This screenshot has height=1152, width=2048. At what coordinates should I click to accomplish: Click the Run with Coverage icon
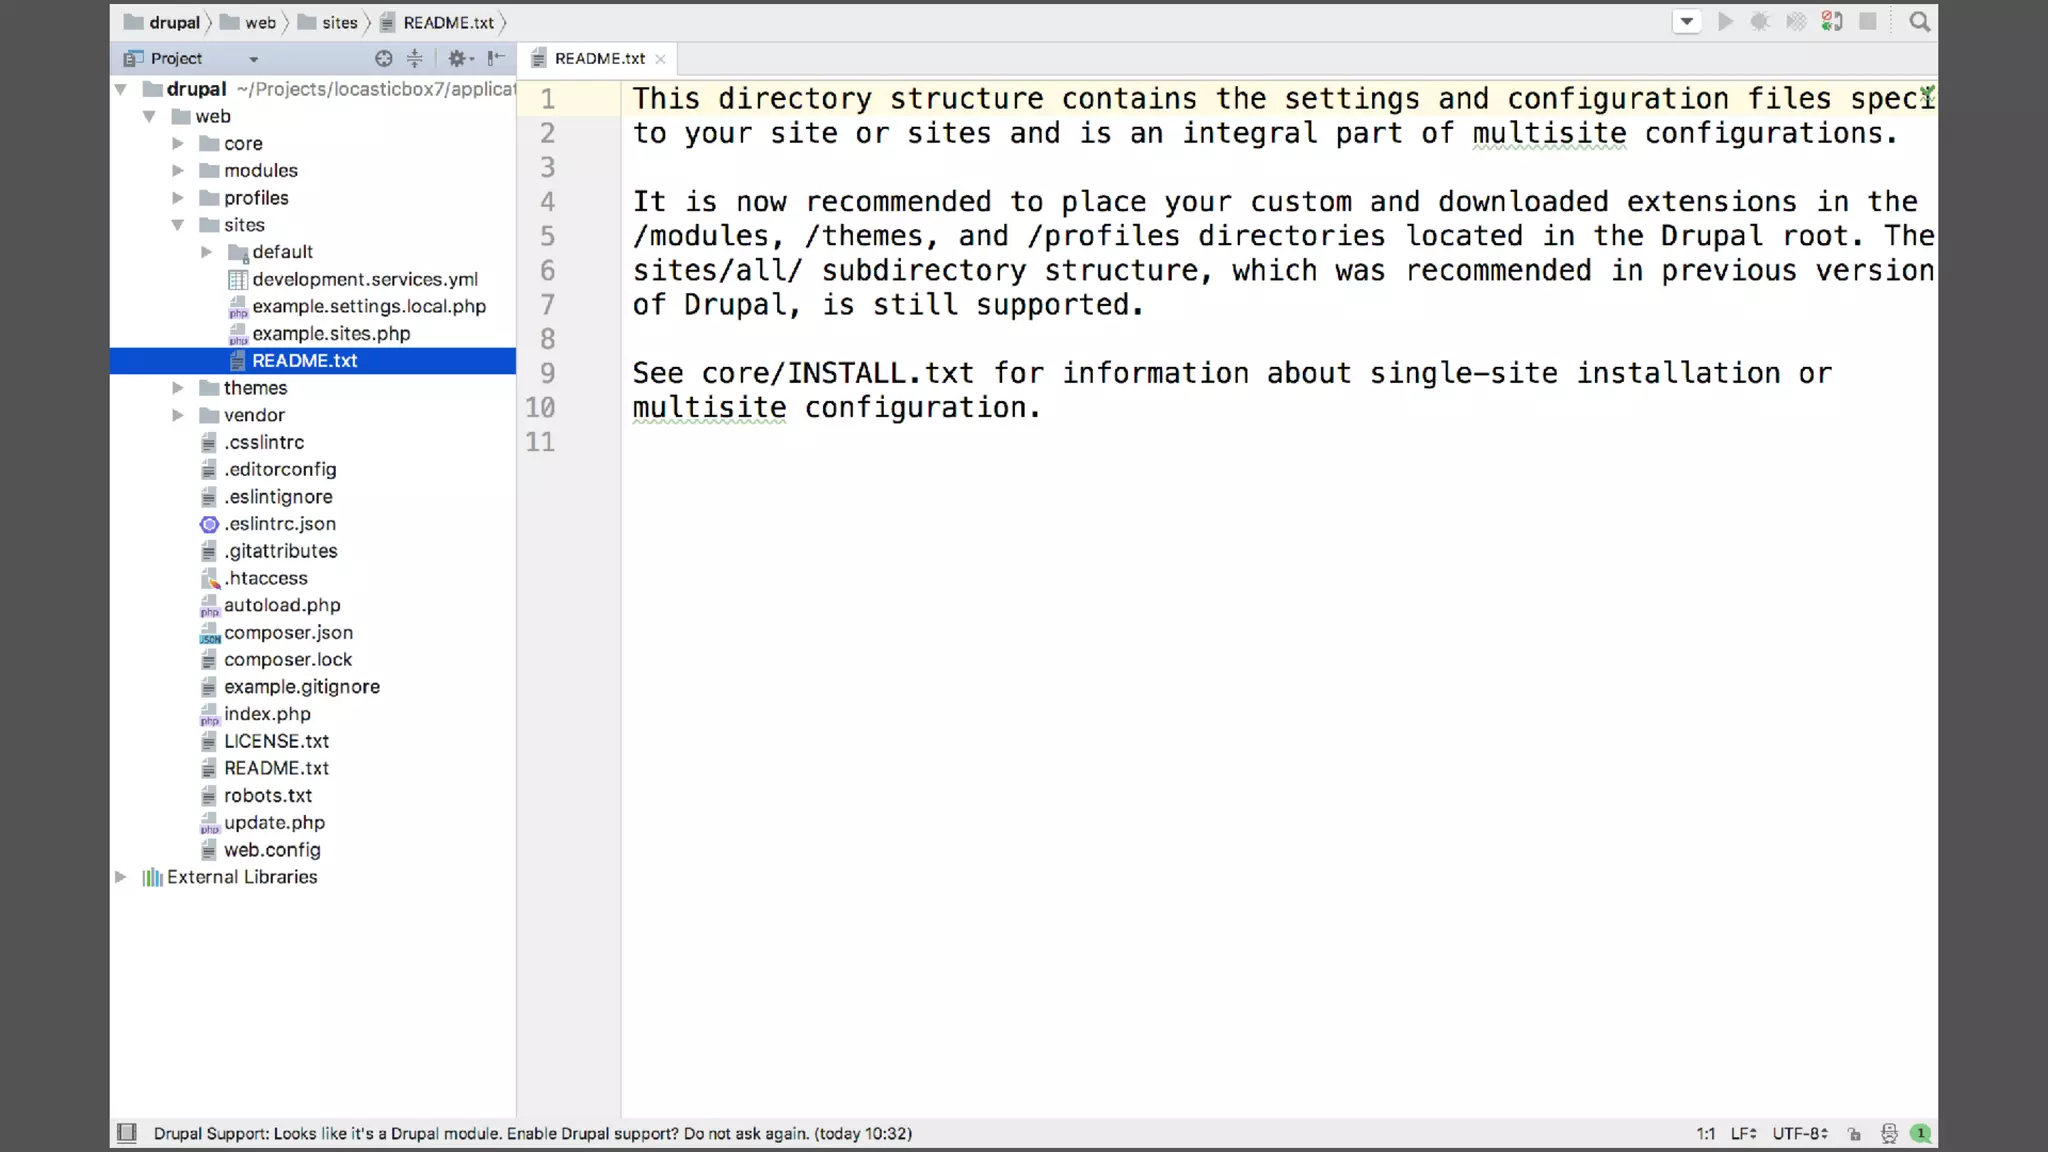click(x=1796, y=22)
